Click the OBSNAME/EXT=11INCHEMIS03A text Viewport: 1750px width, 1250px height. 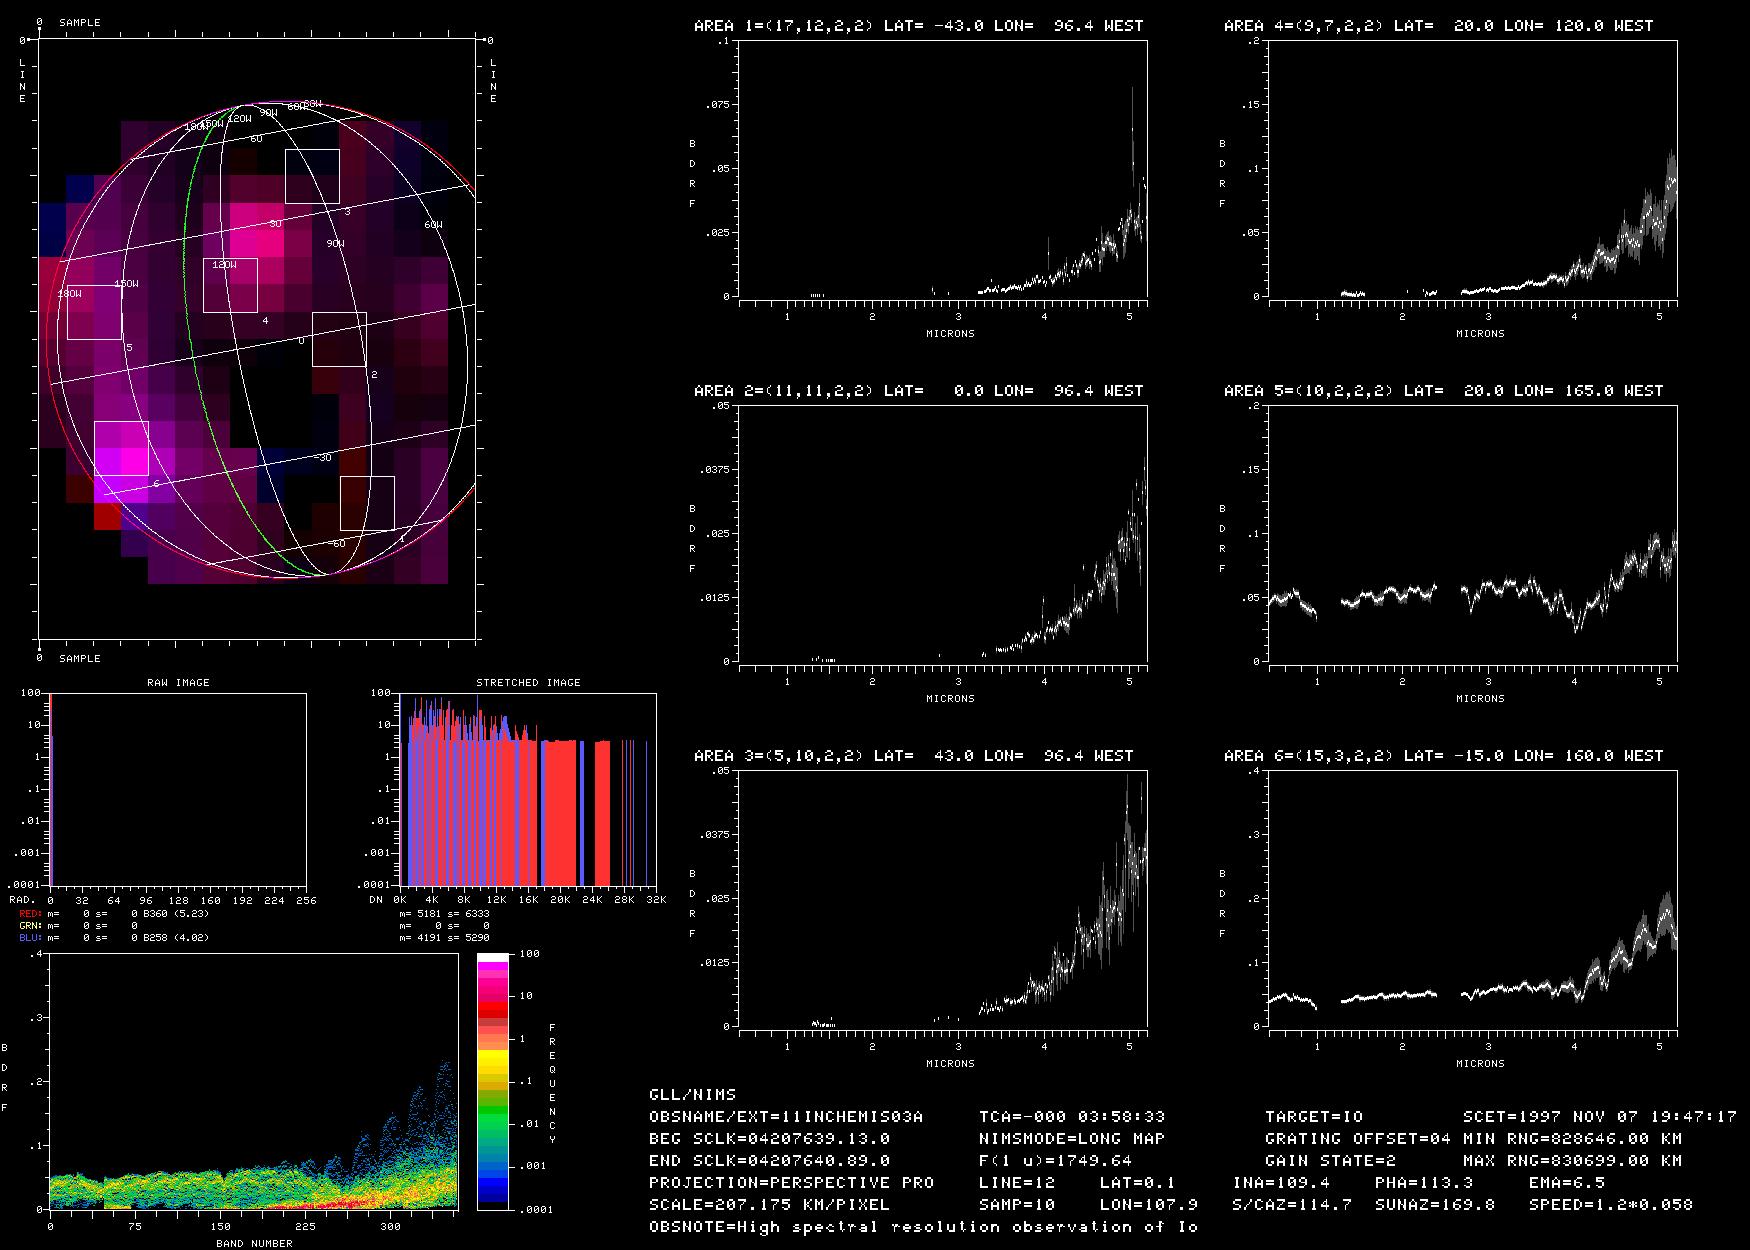pos(786,1117)
